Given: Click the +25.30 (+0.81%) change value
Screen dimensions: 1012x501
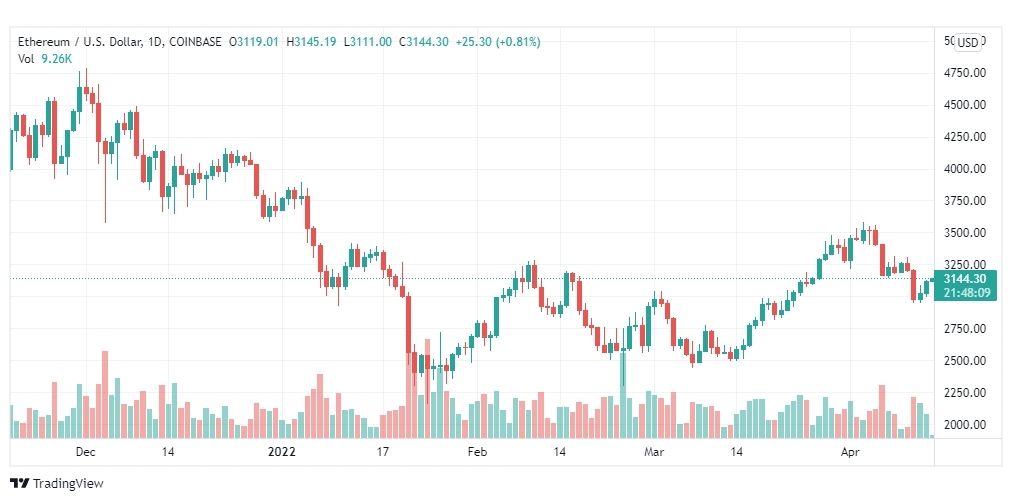Looking at the screenshot, I should pos(498,42).
